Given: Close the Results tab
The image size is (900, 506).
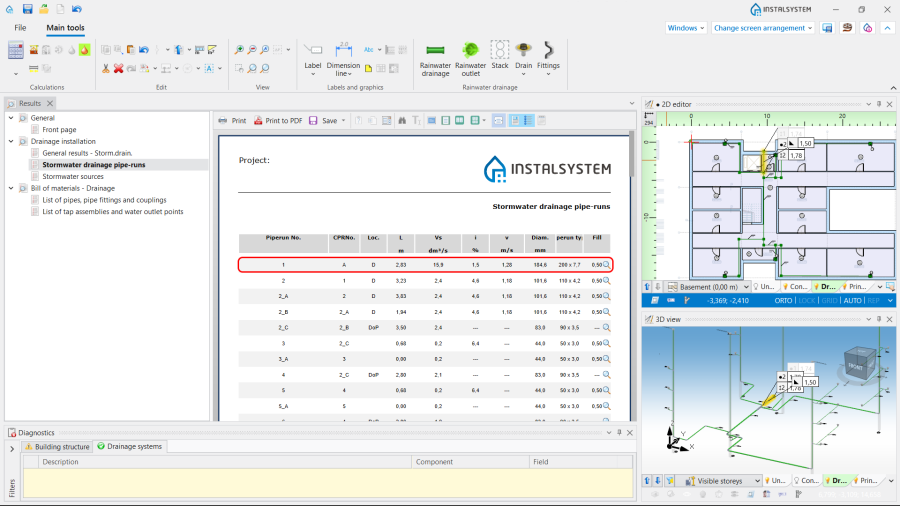Looking at the screenshot, I should pos(50,103).
